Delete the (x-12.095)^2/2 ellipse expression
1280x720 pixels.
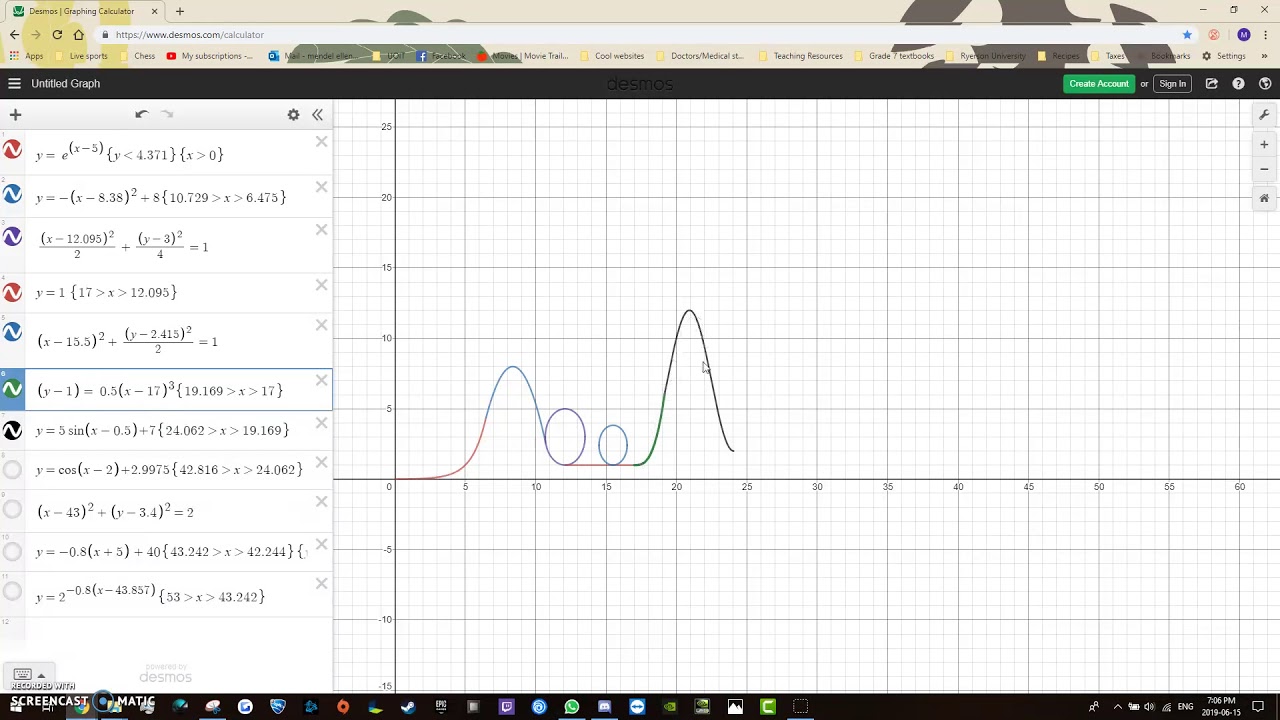321,230
